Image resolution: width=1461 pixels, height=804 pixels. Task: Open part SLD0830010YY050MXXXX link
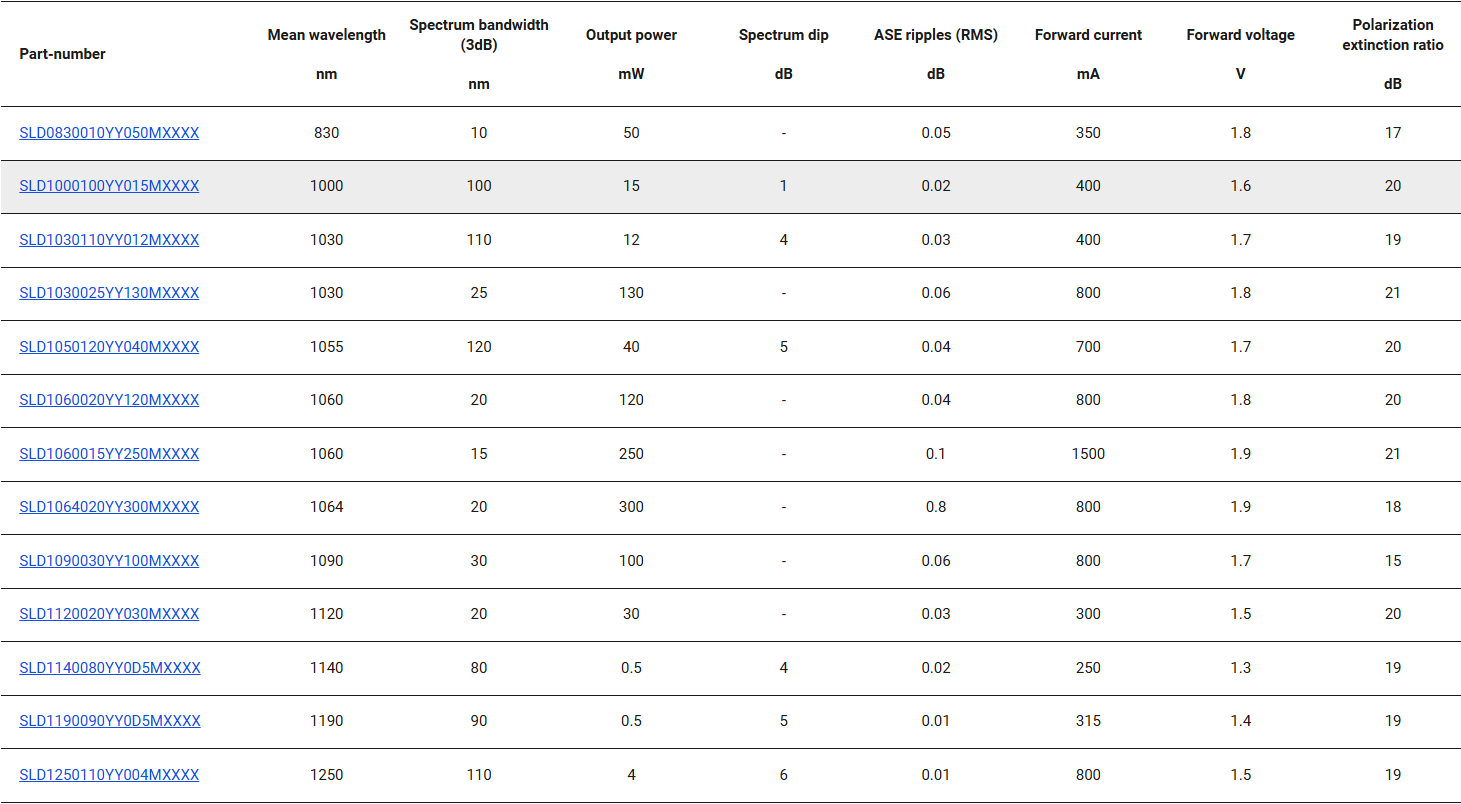click(x=109, y=133)
